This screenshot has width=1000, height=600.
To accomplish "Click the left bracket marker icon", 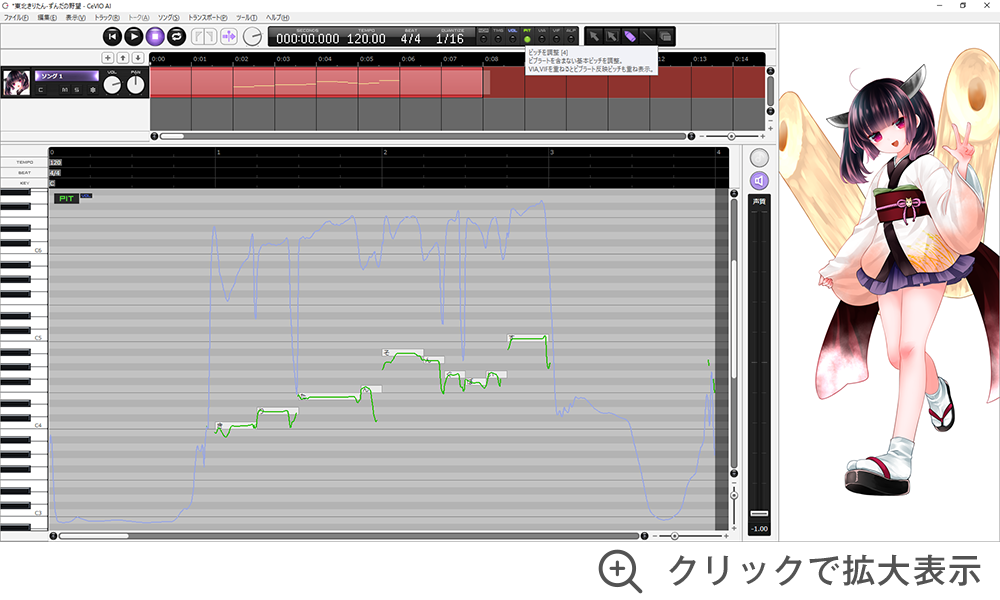I will tap(198, 36).
